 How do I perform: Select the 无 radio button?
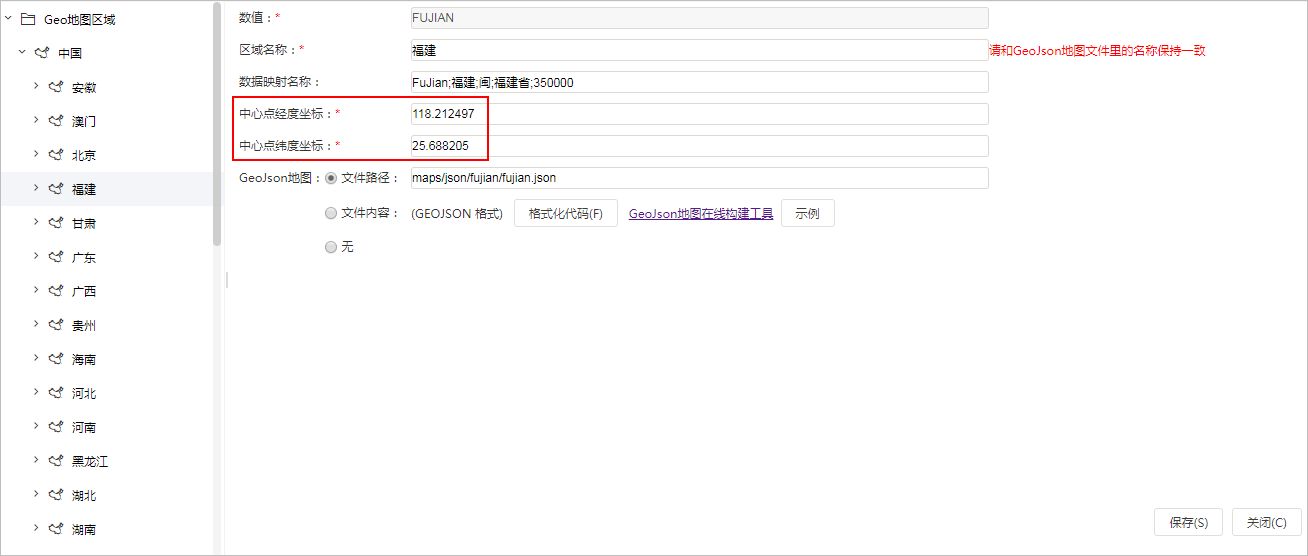click(331, 247)
